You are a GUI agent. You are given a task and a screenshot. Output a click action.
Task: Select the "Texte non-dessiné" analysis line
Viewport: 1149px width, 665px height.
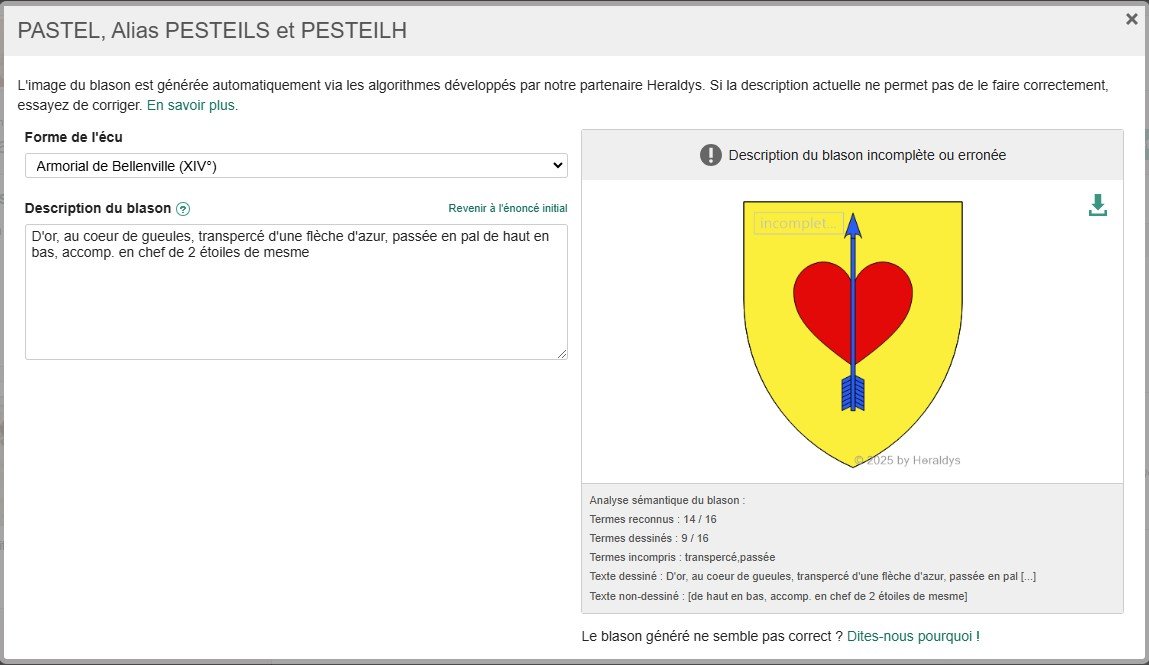click(778, 596)
